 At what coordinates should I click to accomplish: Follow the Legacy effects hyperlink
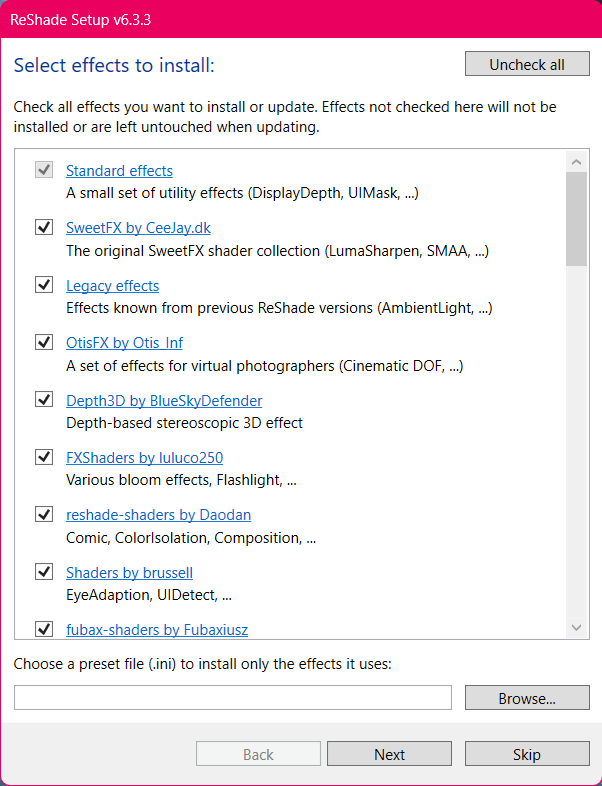[x=112, y=286]
